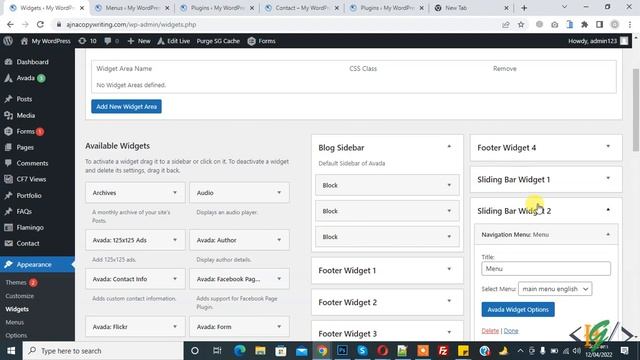
Task: Open Menus under Appearance
Action: (x=15, y=322)
